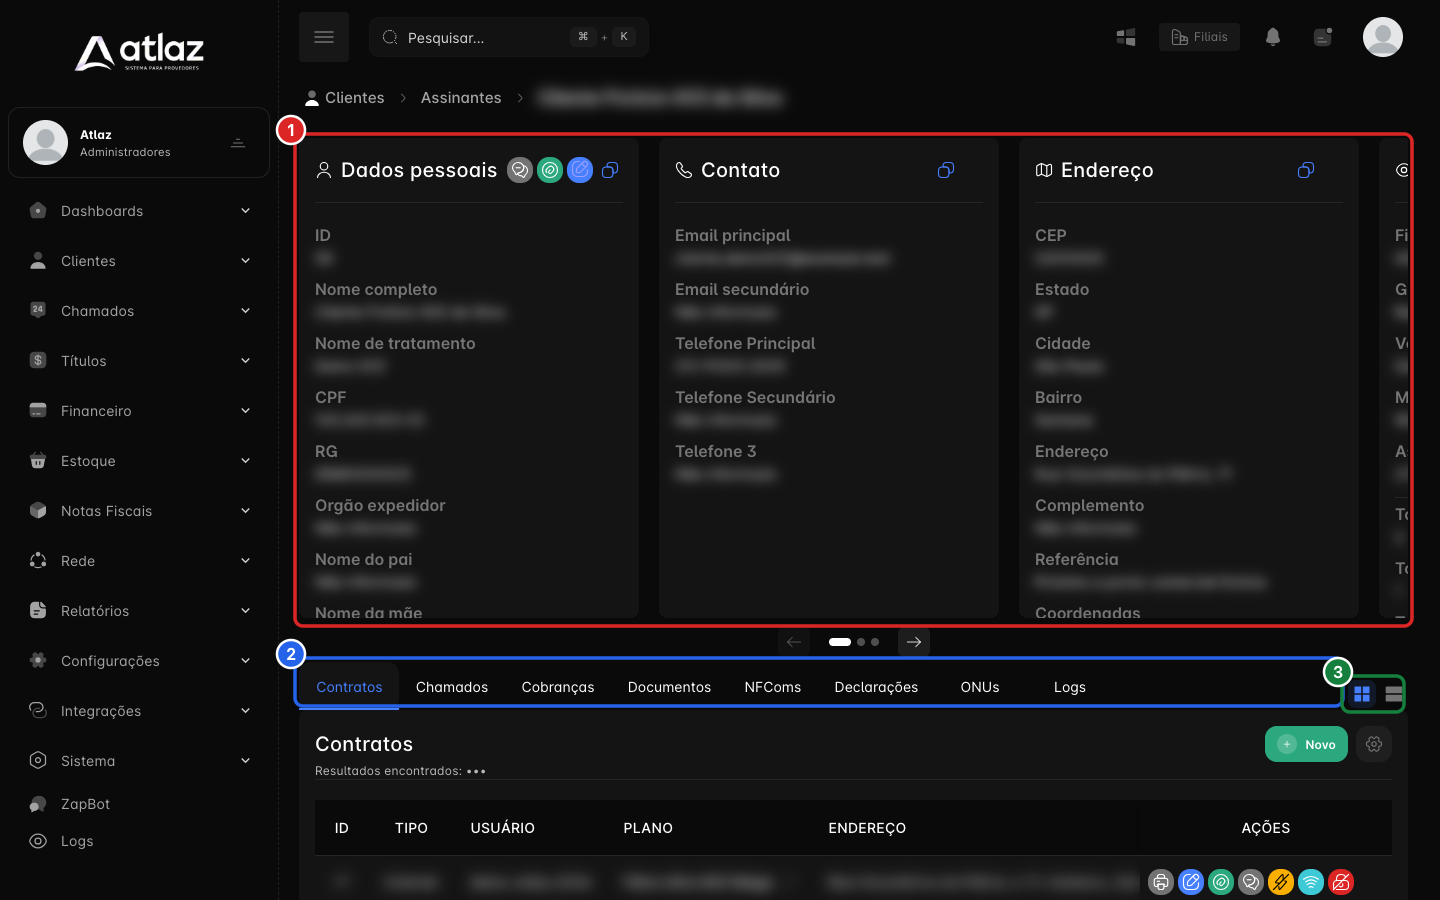Image resolution: width=1440 pixels, height=900 pixels.
Task: Collapse the Atlaz Administradores profile card
Action: [x=238, y=143]
